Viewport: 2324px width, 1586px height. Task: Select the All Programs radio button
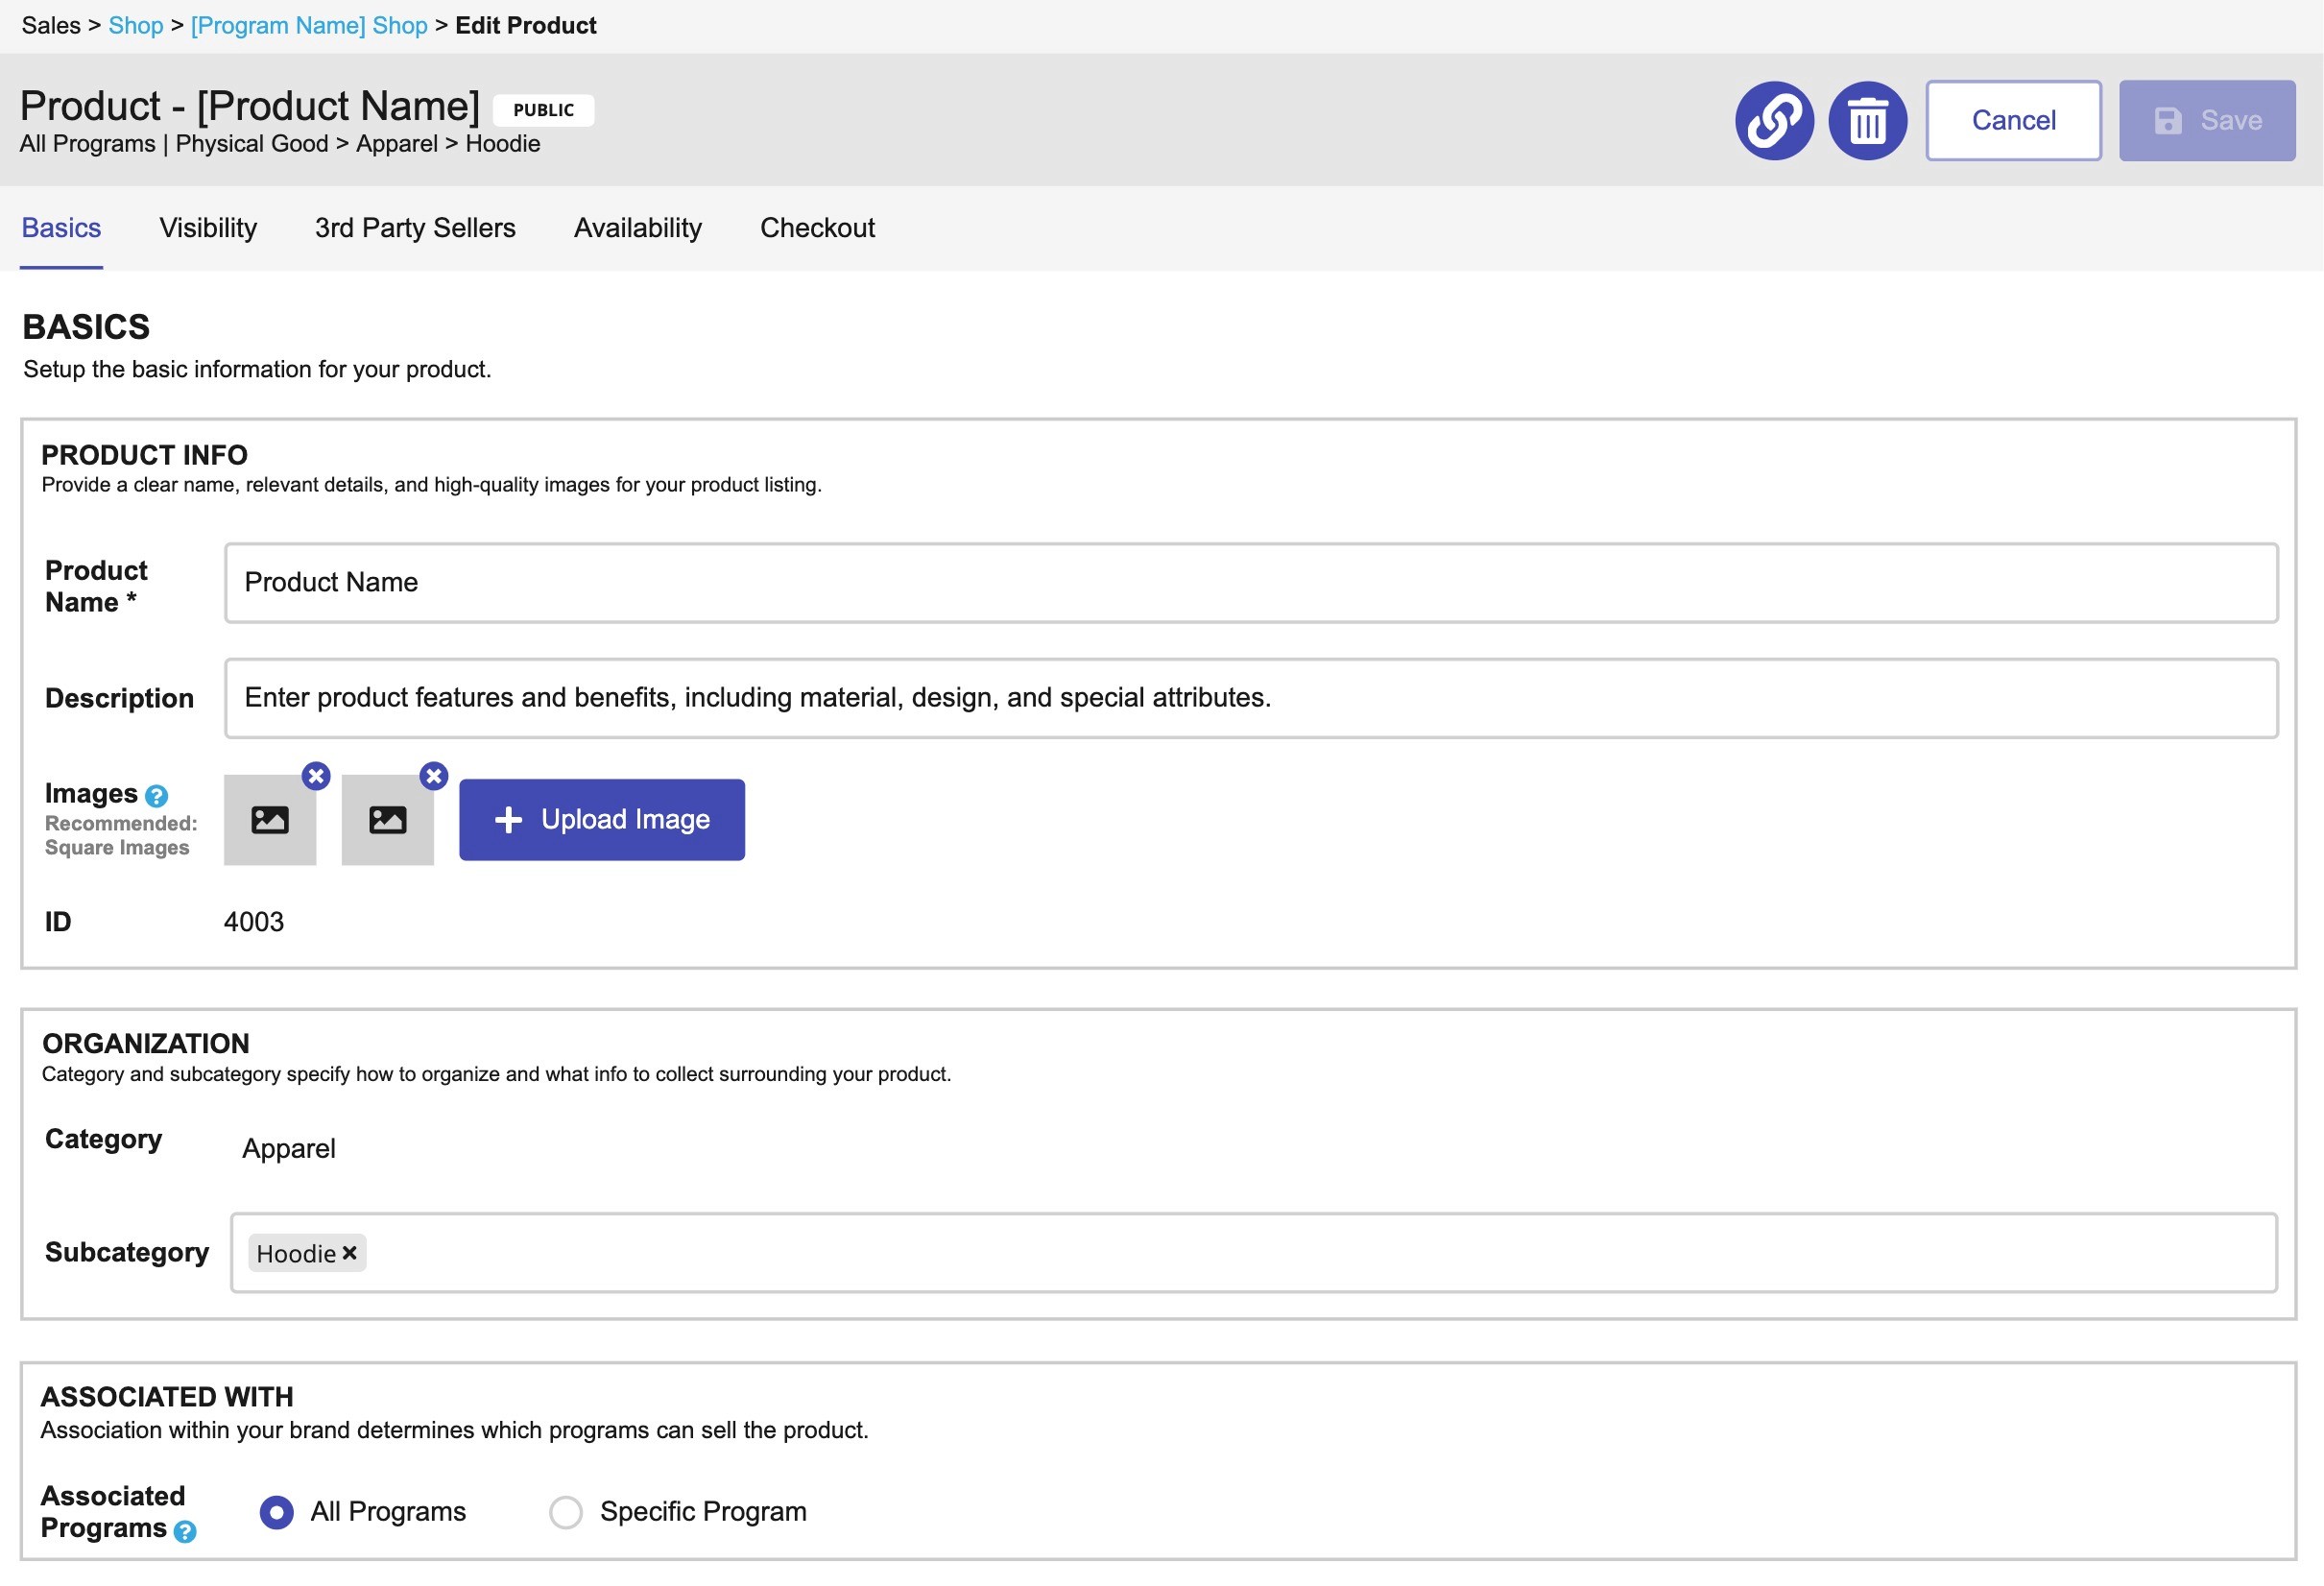tap(277, 1513)
